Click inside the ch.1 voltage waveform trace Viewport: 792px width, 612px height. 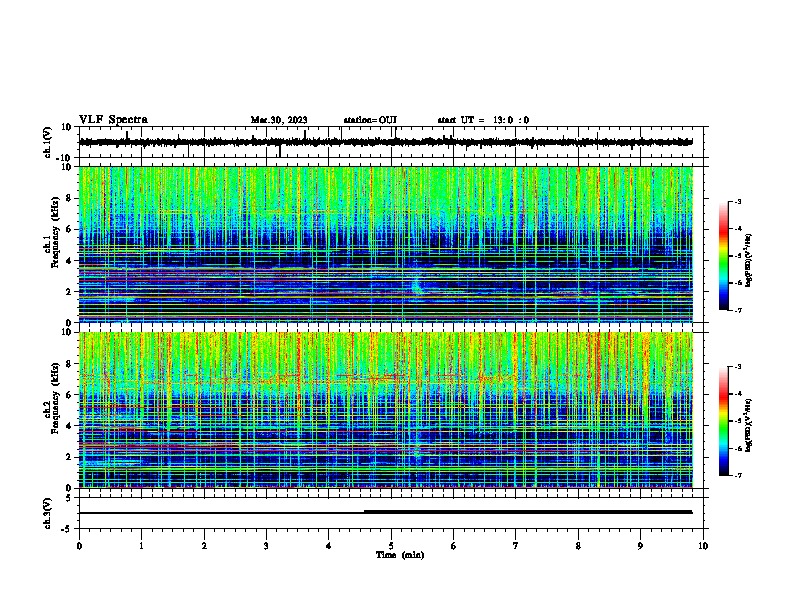(x=386, y=142)
